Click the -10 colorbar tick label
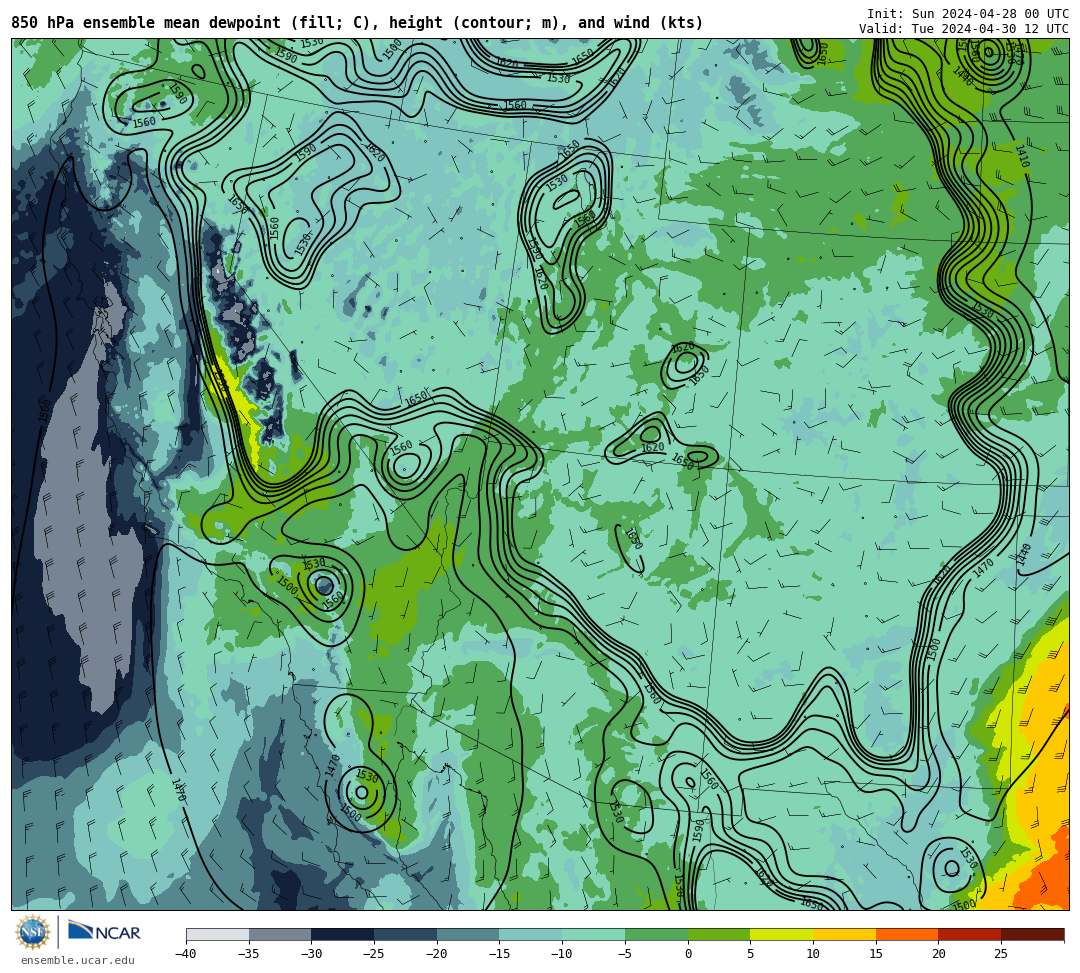1080x973 pixels. [561, 954]
